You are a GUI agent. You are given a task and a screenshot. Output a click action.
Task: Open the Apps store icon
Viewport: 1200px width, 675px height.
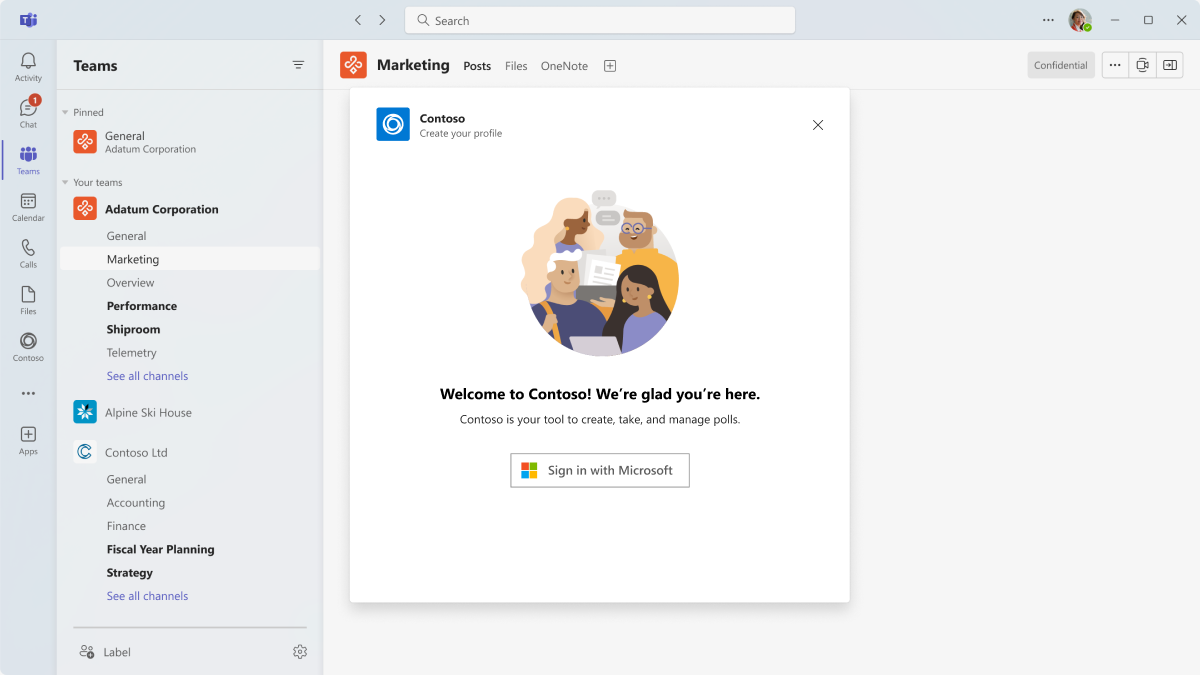click(28, 440)
